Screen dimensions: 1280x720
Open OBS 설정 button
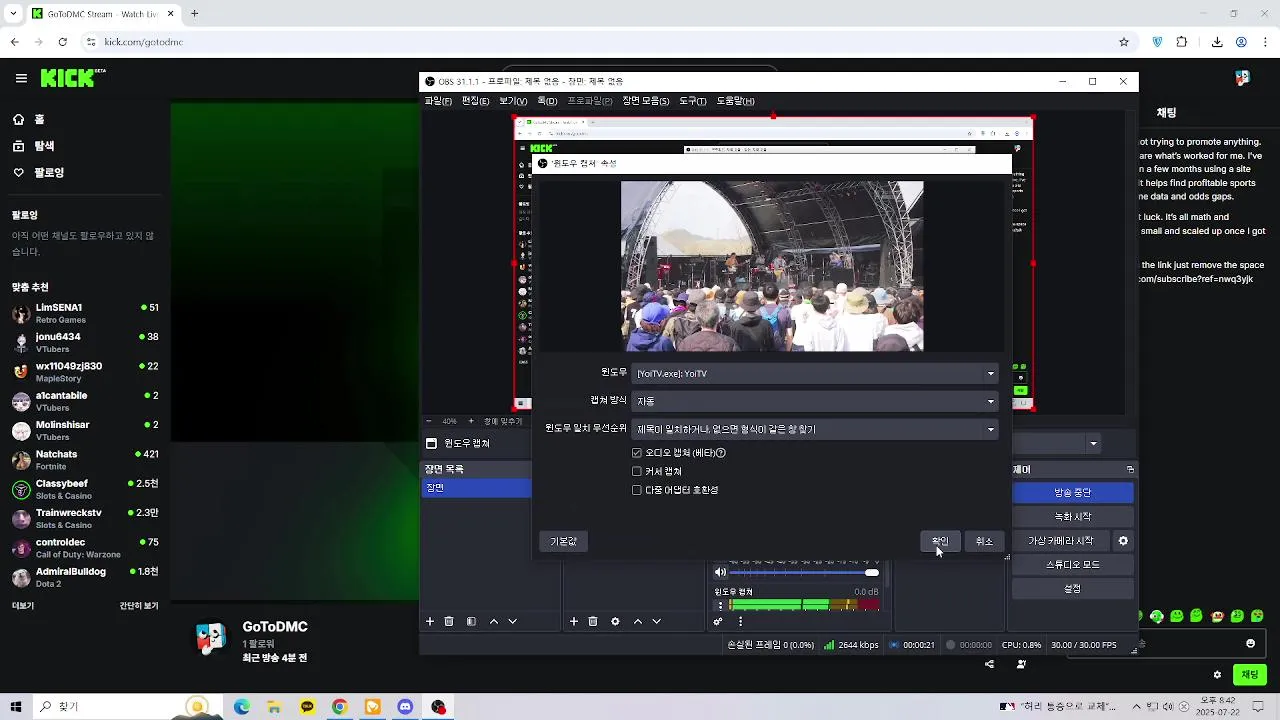1073,589
